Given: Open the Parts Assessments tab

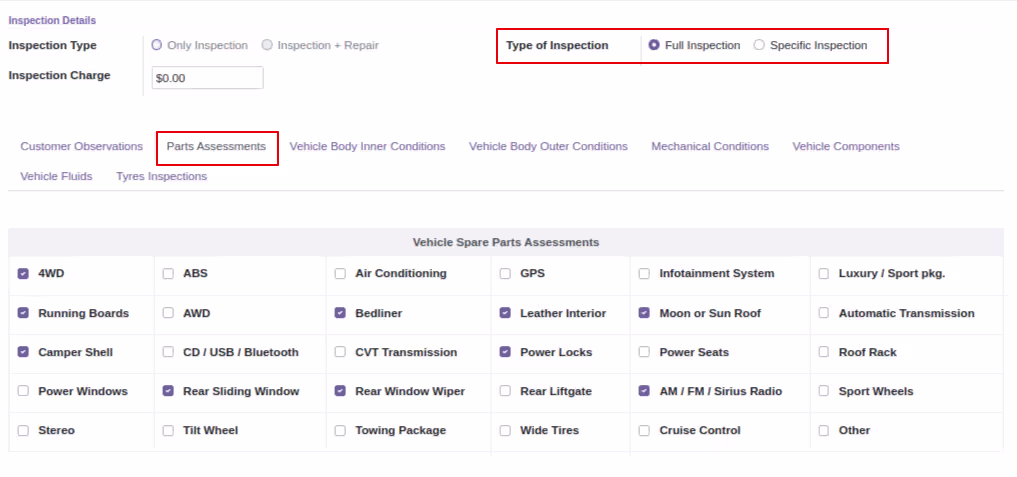Looking at the screenshot, I should coord(216,147).
